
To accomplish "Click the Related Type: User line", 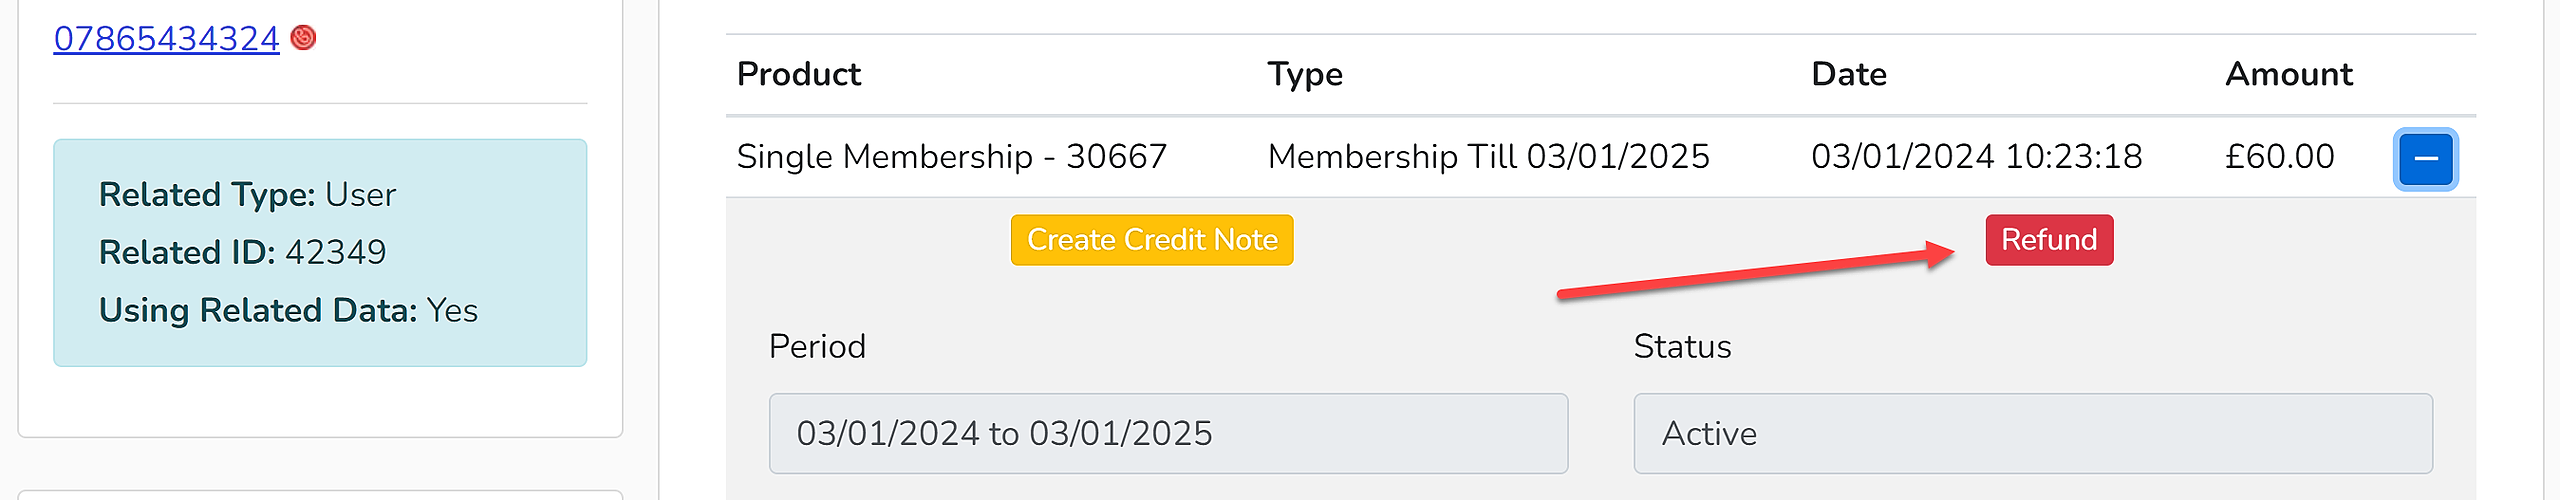I will (247, 194).
